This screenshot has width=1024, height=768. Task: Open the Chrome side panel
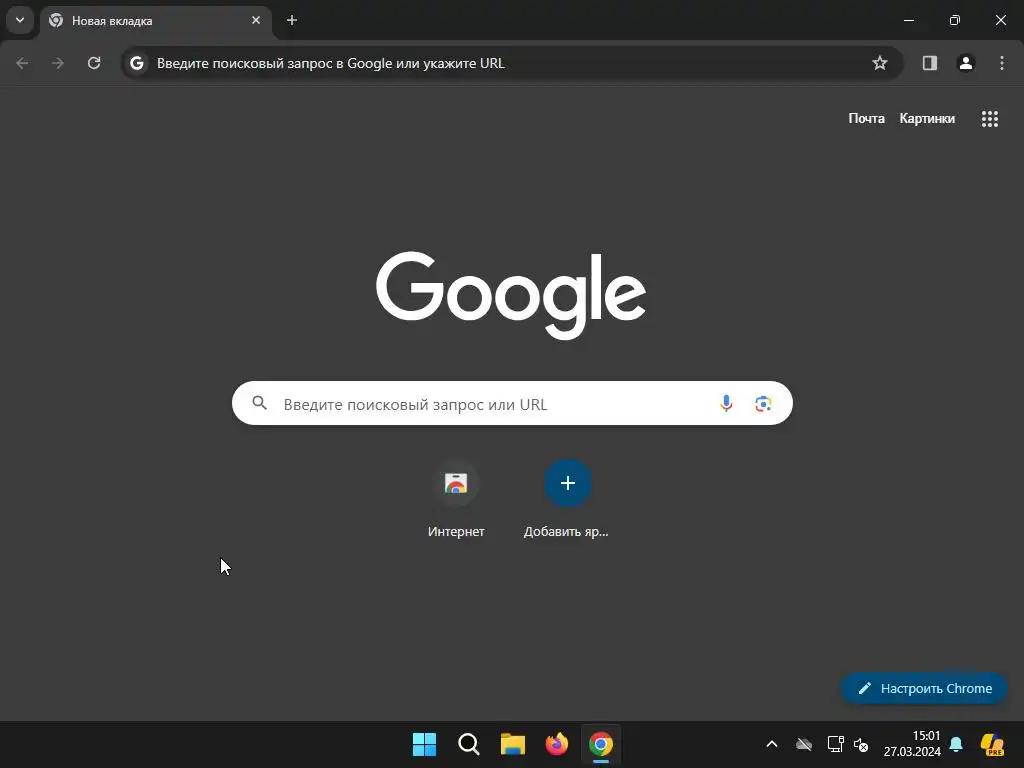pyautogui.click(x=930, y=63)
